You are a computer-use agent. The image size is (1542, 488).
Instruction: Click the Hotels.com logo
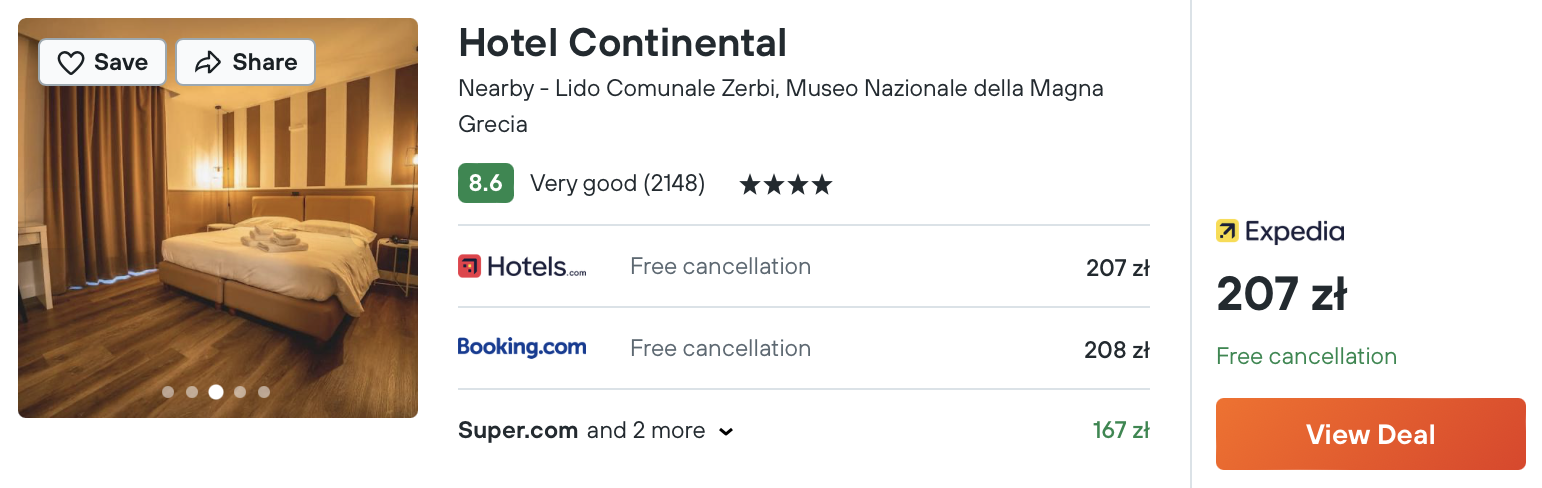[x=522, y=266]
